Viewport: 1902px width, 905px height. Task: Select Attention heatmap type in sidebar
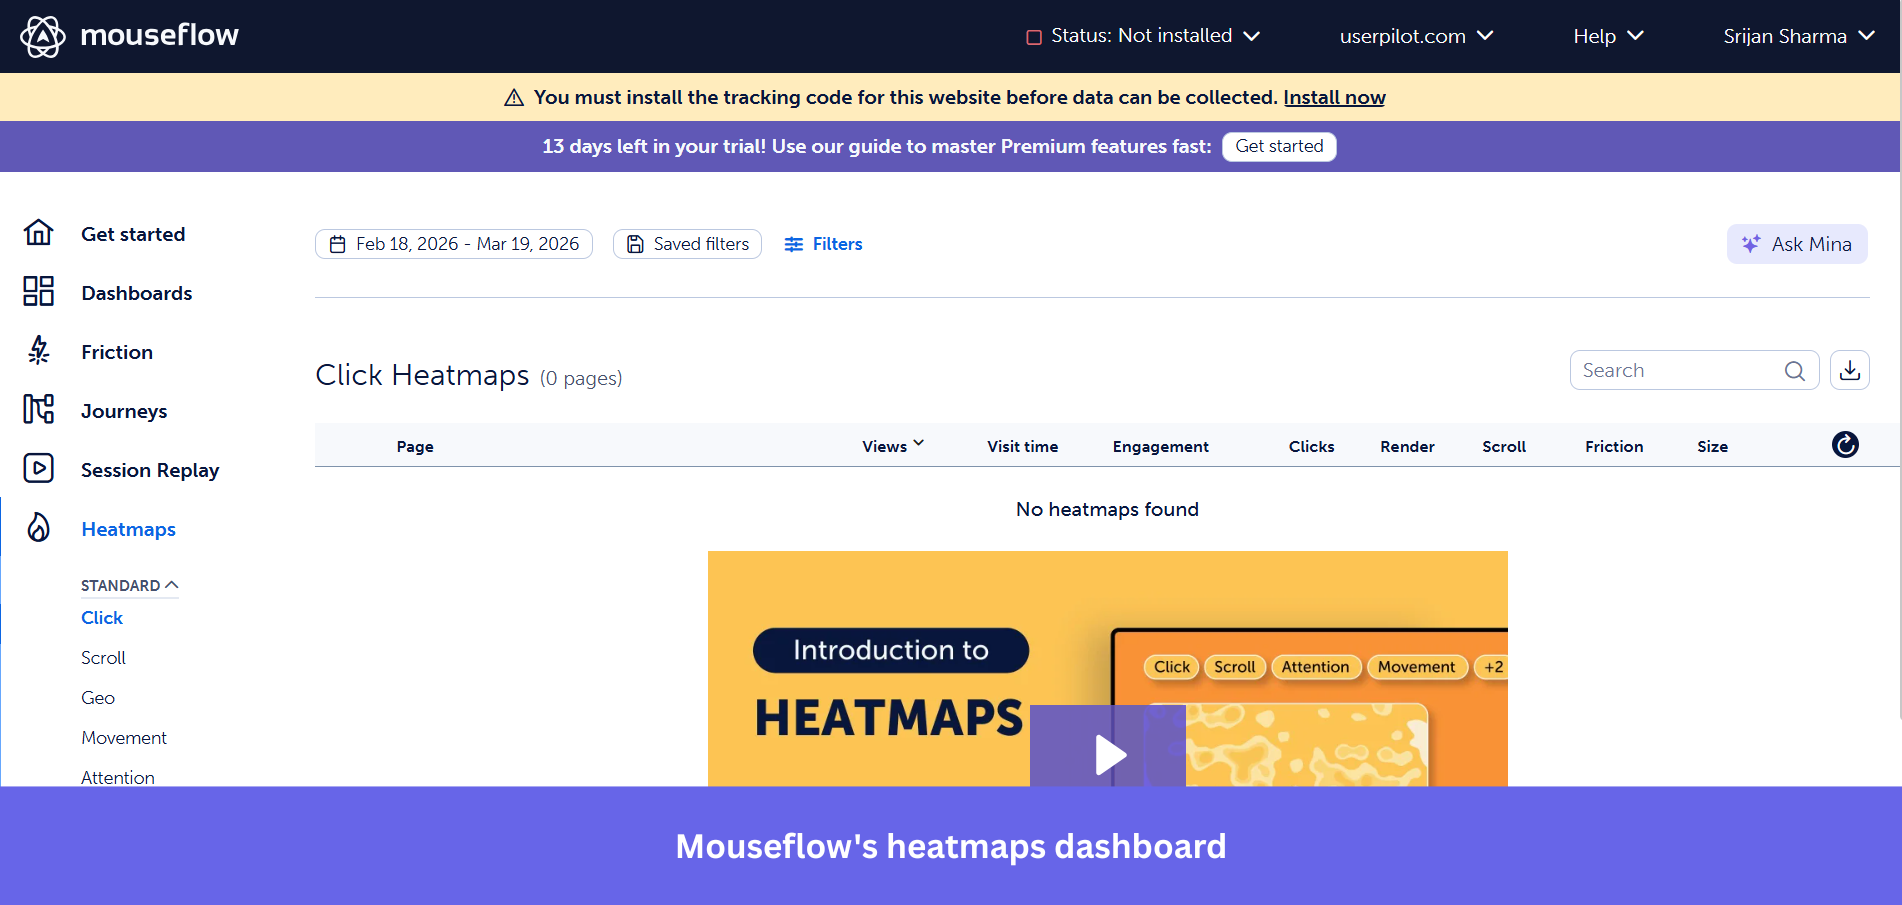[118, 777]
